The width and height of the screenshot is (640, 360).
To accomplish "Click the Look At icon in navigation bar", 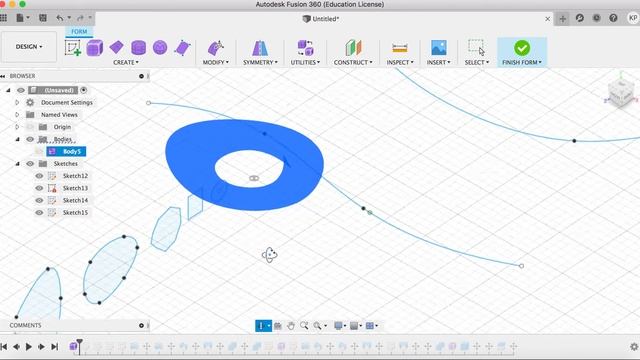I will [x=278, y=325].
